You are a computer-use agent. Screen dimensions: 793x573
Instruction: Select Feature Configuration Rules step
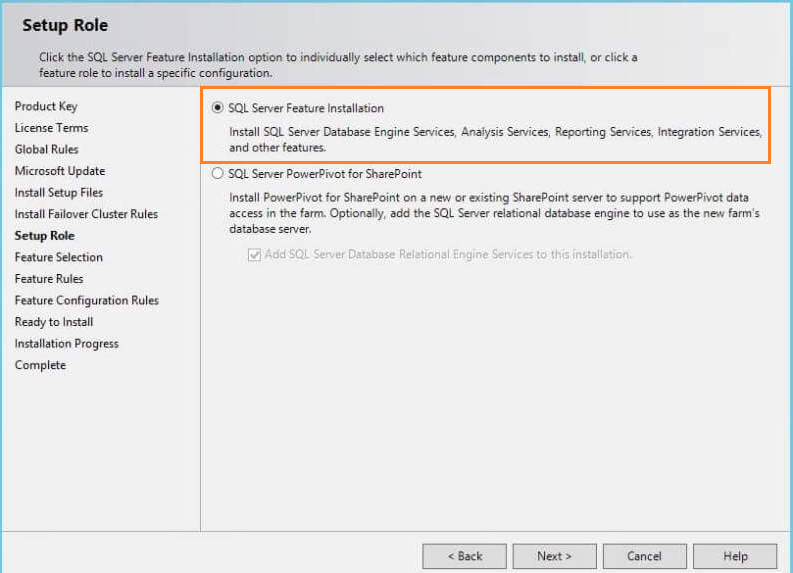[87, 300]
